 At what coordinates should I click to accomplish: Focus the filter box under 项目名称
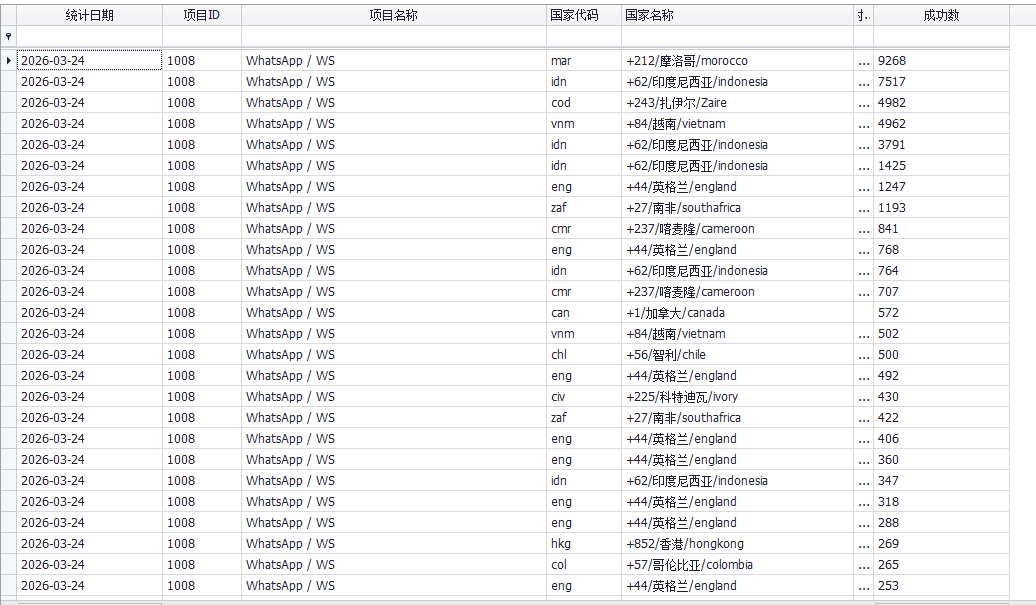[x=394, y=36]
